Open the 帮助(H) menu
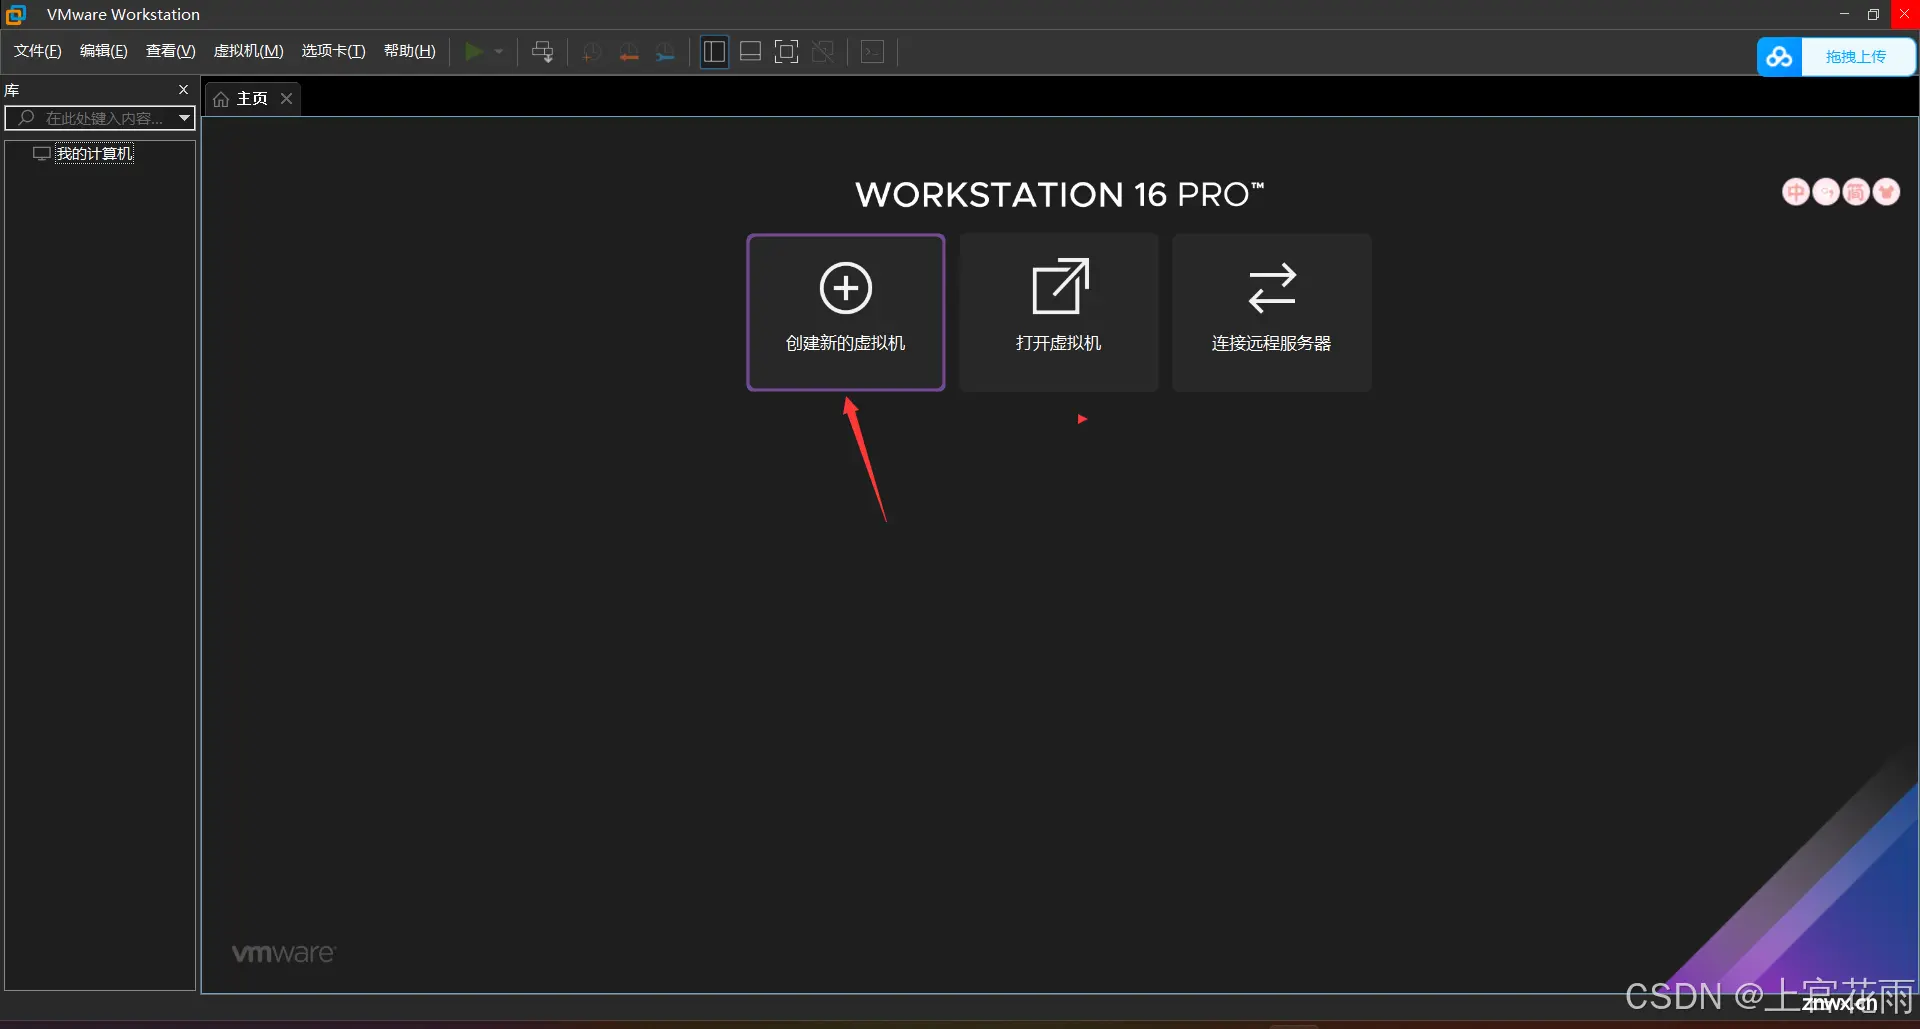Viewport: 1920px width, 1029px height. [x=410, y=51]
